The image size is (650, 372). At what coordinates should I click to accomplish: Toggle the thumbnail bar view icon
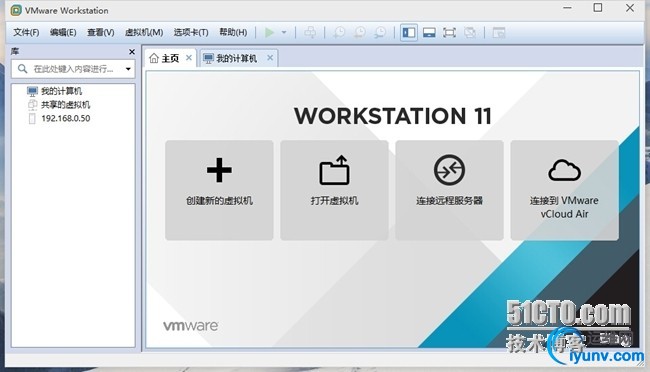coord(429,32)
